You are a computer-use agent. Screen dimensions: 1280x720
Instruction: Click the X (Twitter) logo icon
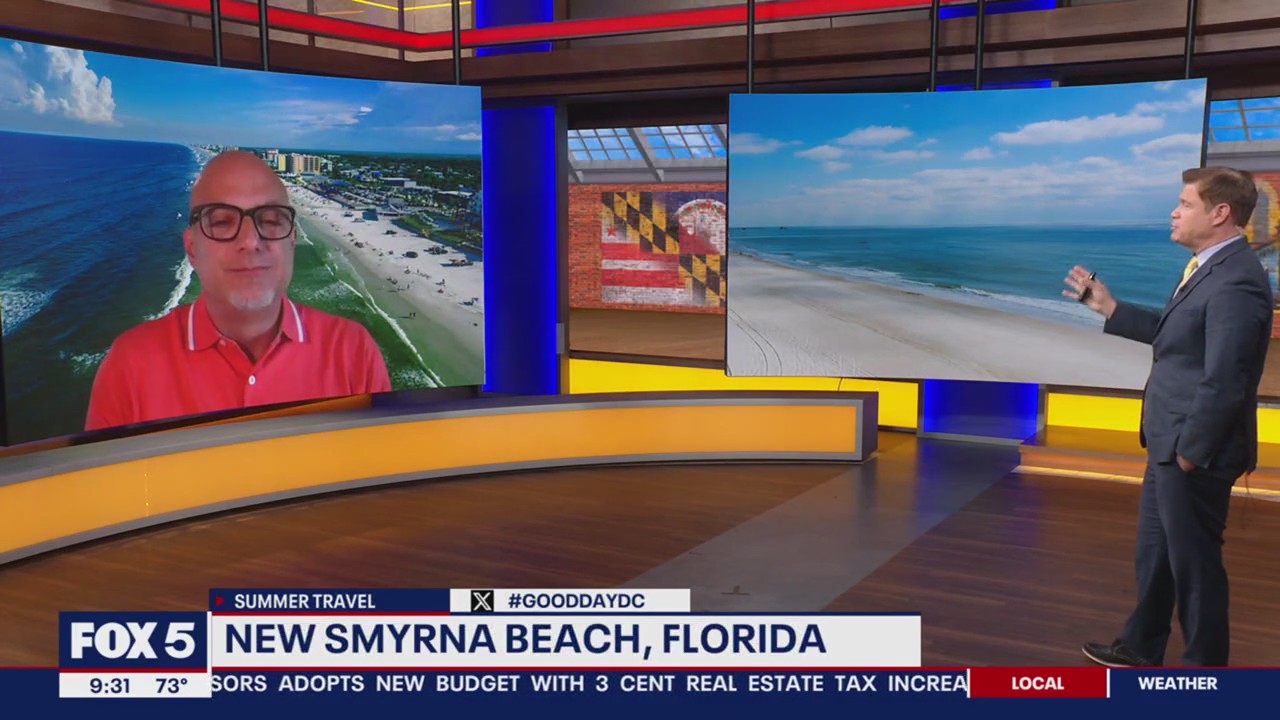[x=482, y=601]
